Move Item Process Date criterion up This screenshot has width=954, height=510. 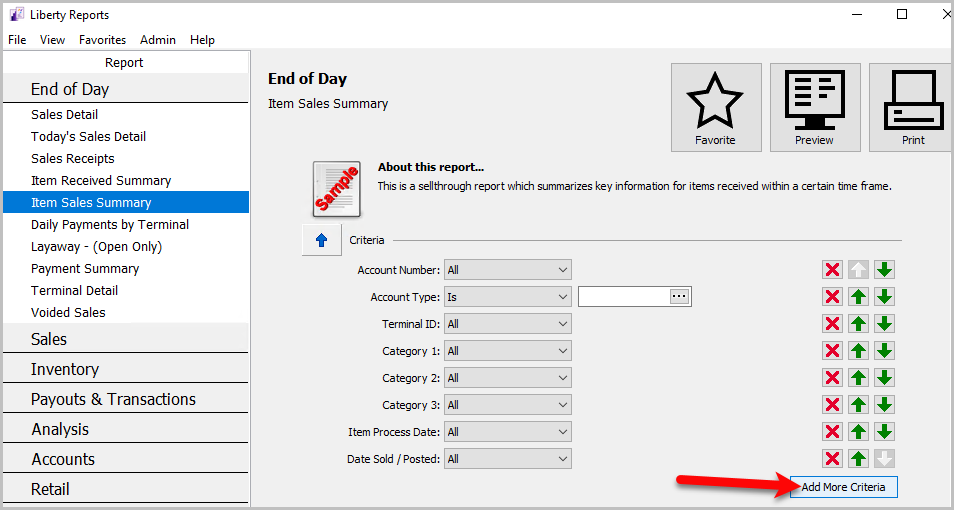(x=858, y=431)
